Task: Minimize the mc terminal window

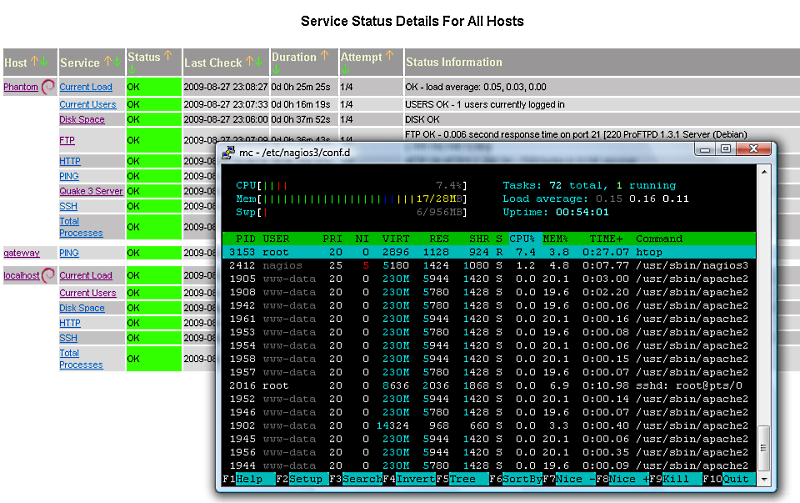Action: 705,149
